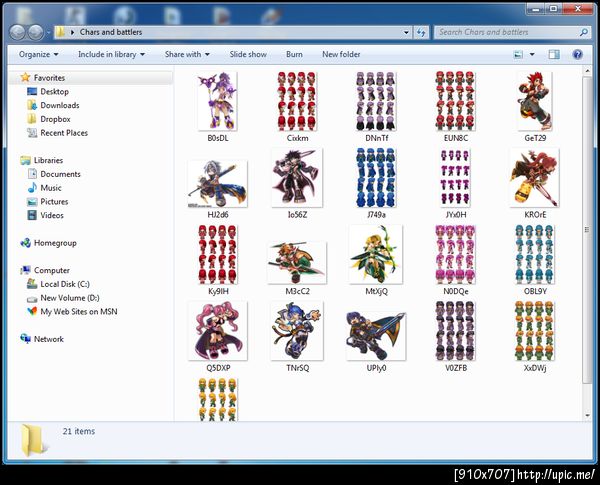Click the scrollbar up arrow

tap(587, 71)
